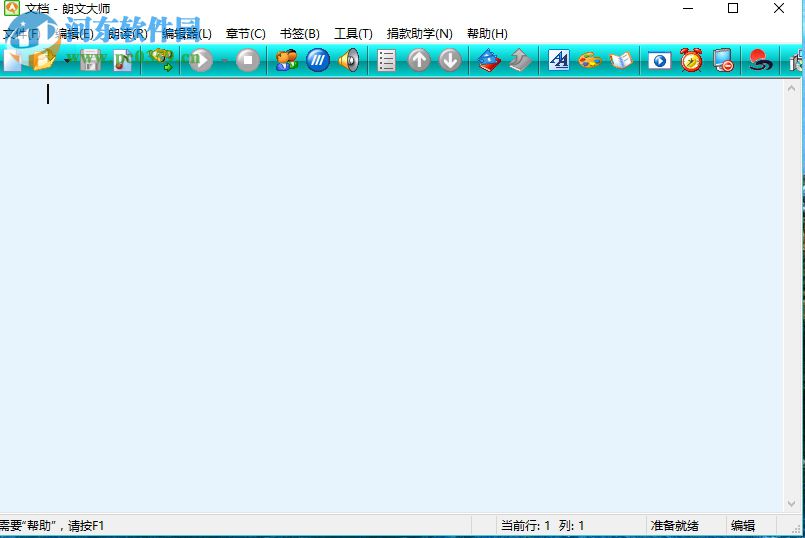Image resolution: width=805 pixels, height=538 pixels.
Task: Click the blue round slashes icon
Action: pos(318,61)
